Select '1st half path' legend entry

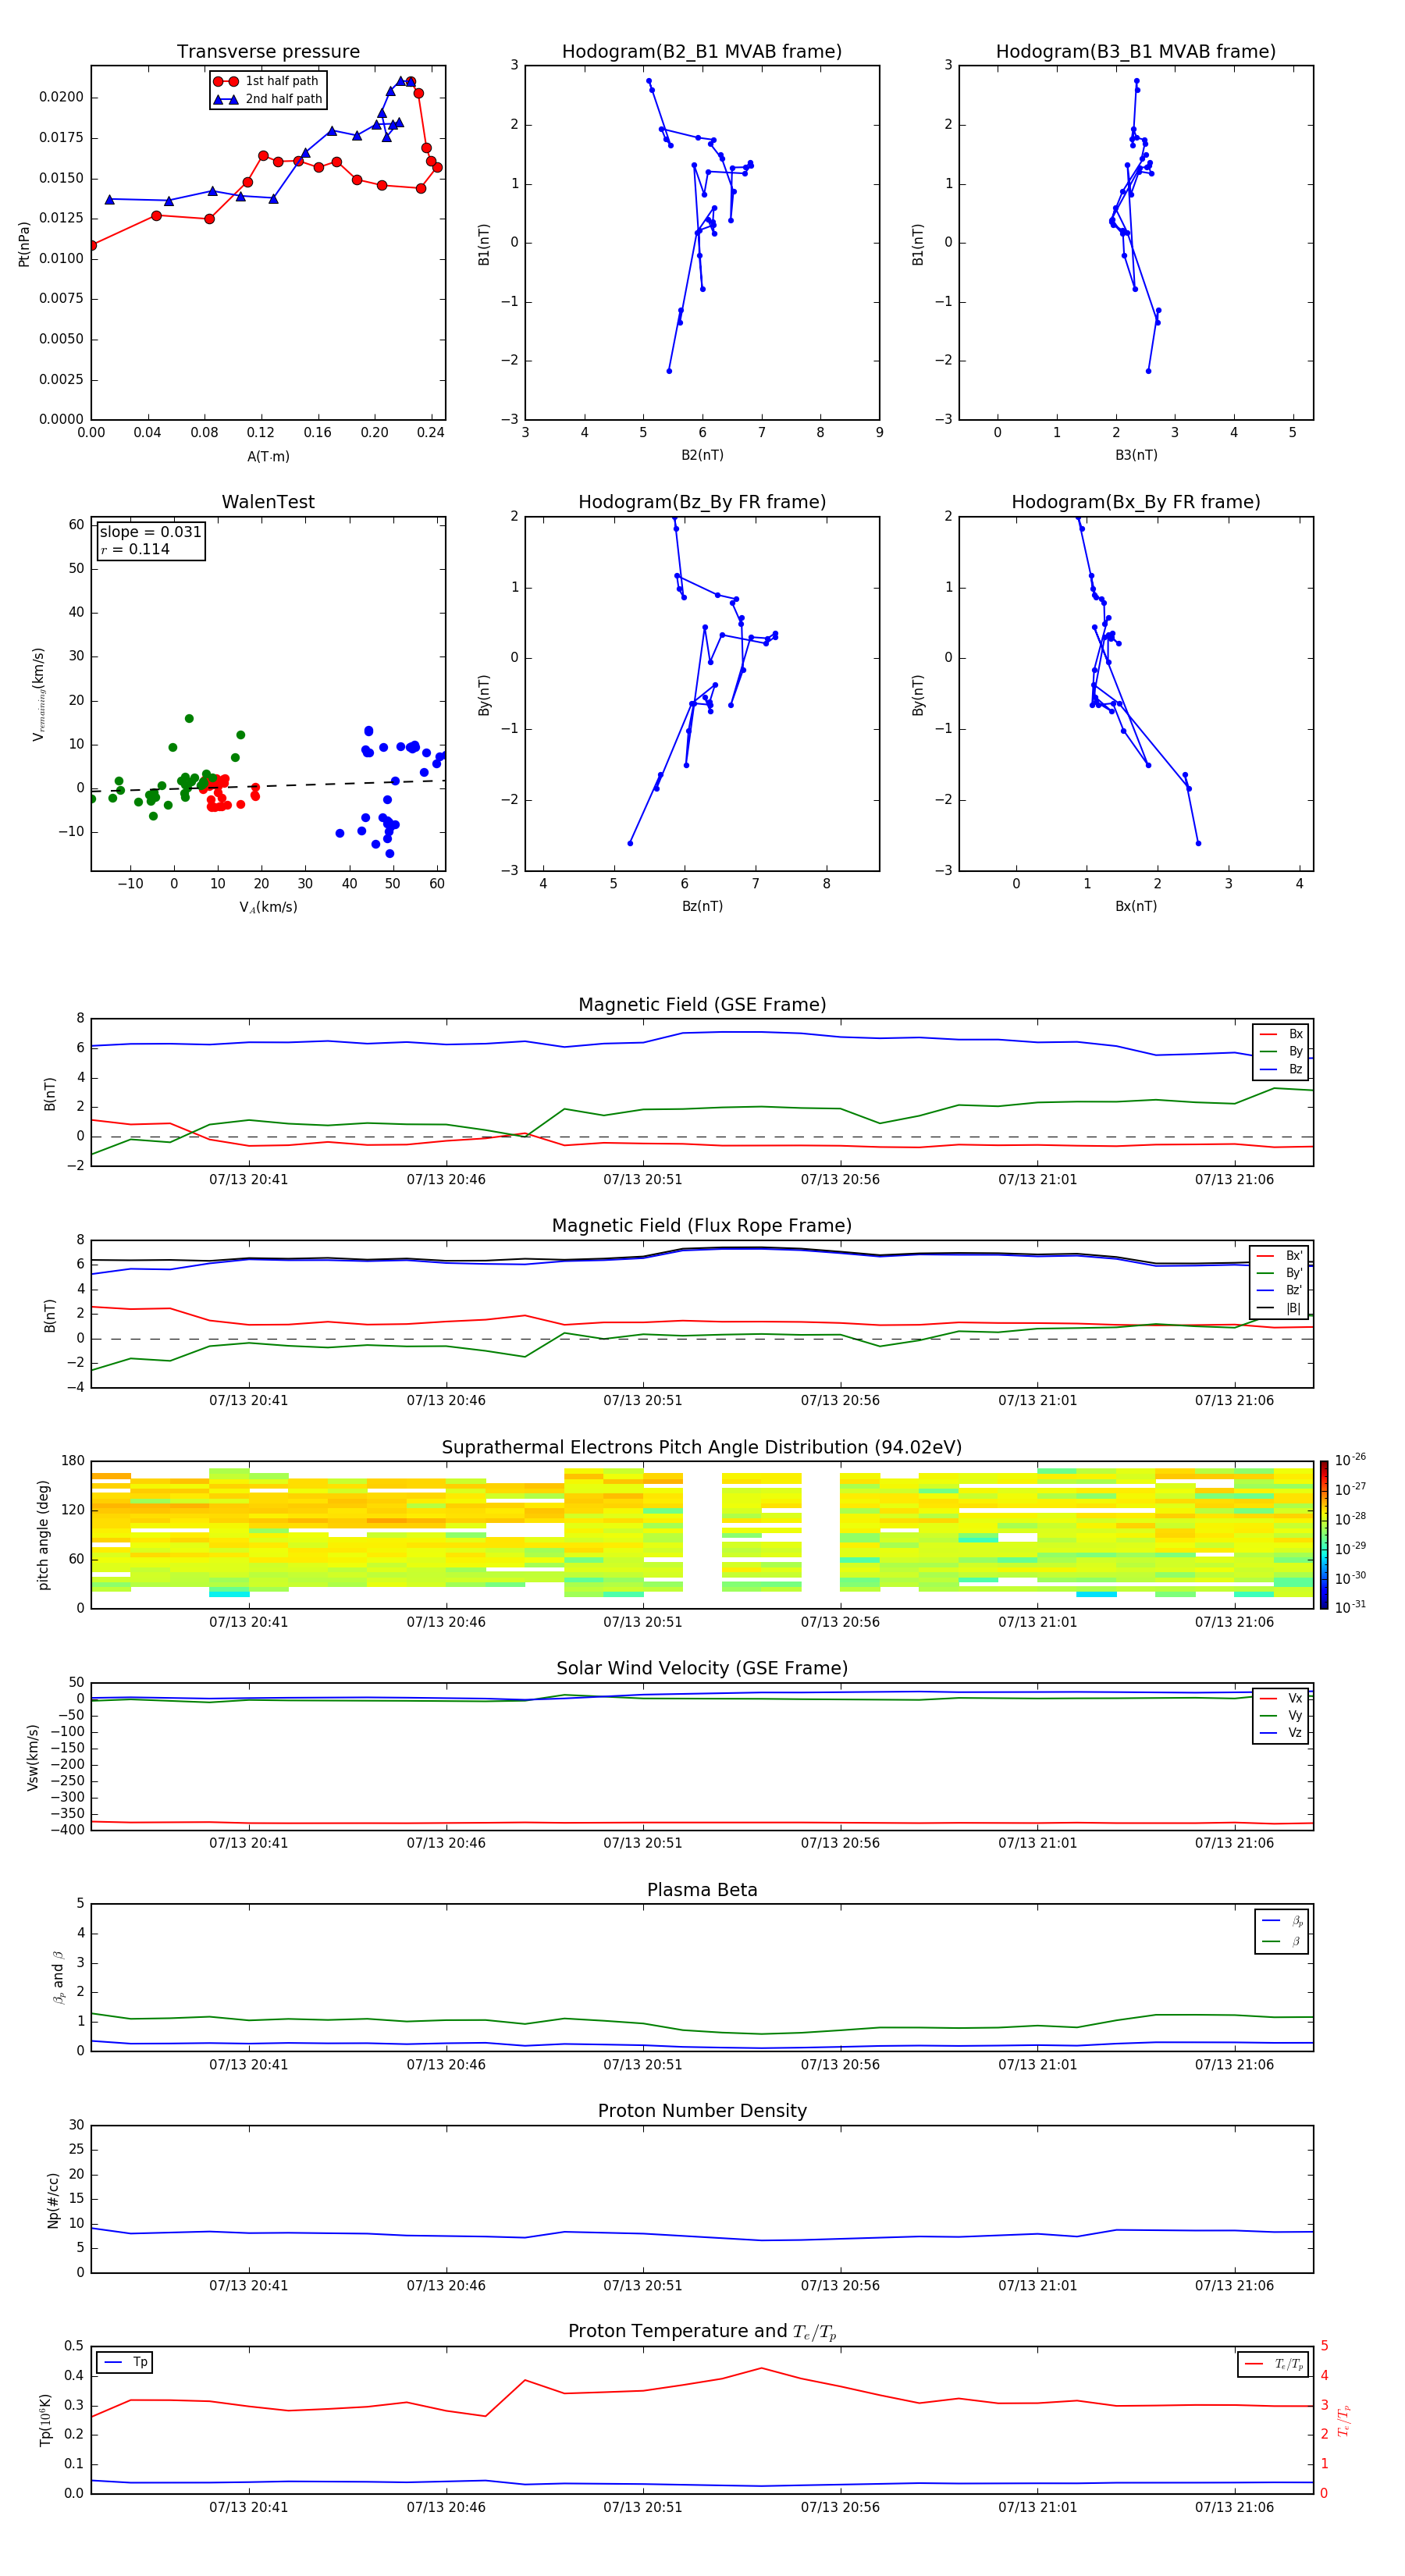(267, 81)
